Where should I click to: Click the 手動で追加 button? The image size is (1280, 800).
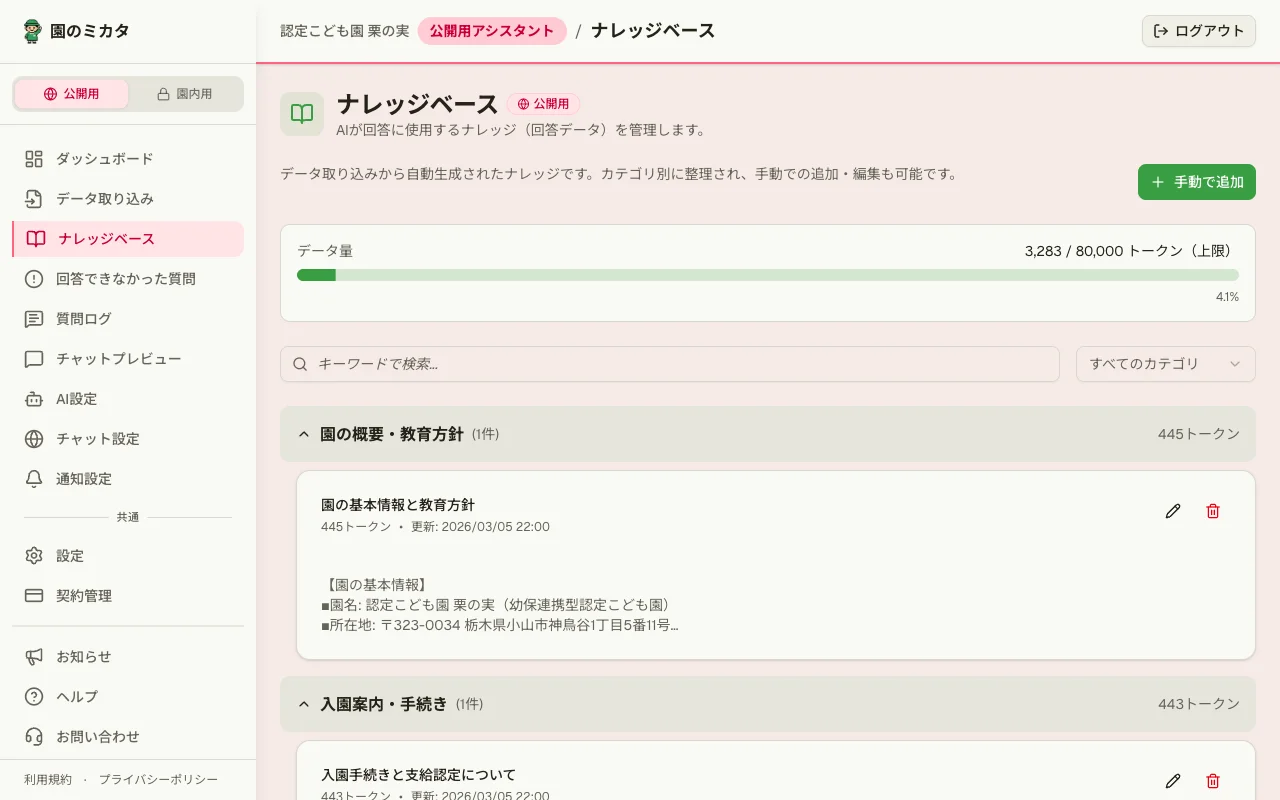click(1196, 182)
